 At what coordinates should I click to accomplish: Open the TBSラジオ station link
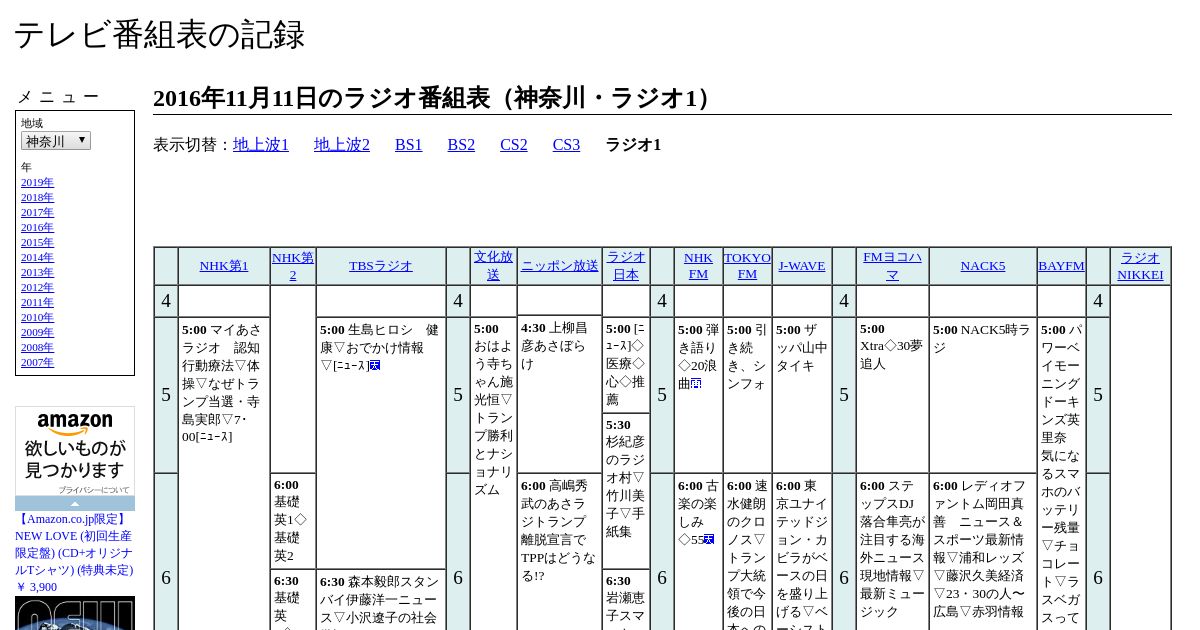[381, 266]
